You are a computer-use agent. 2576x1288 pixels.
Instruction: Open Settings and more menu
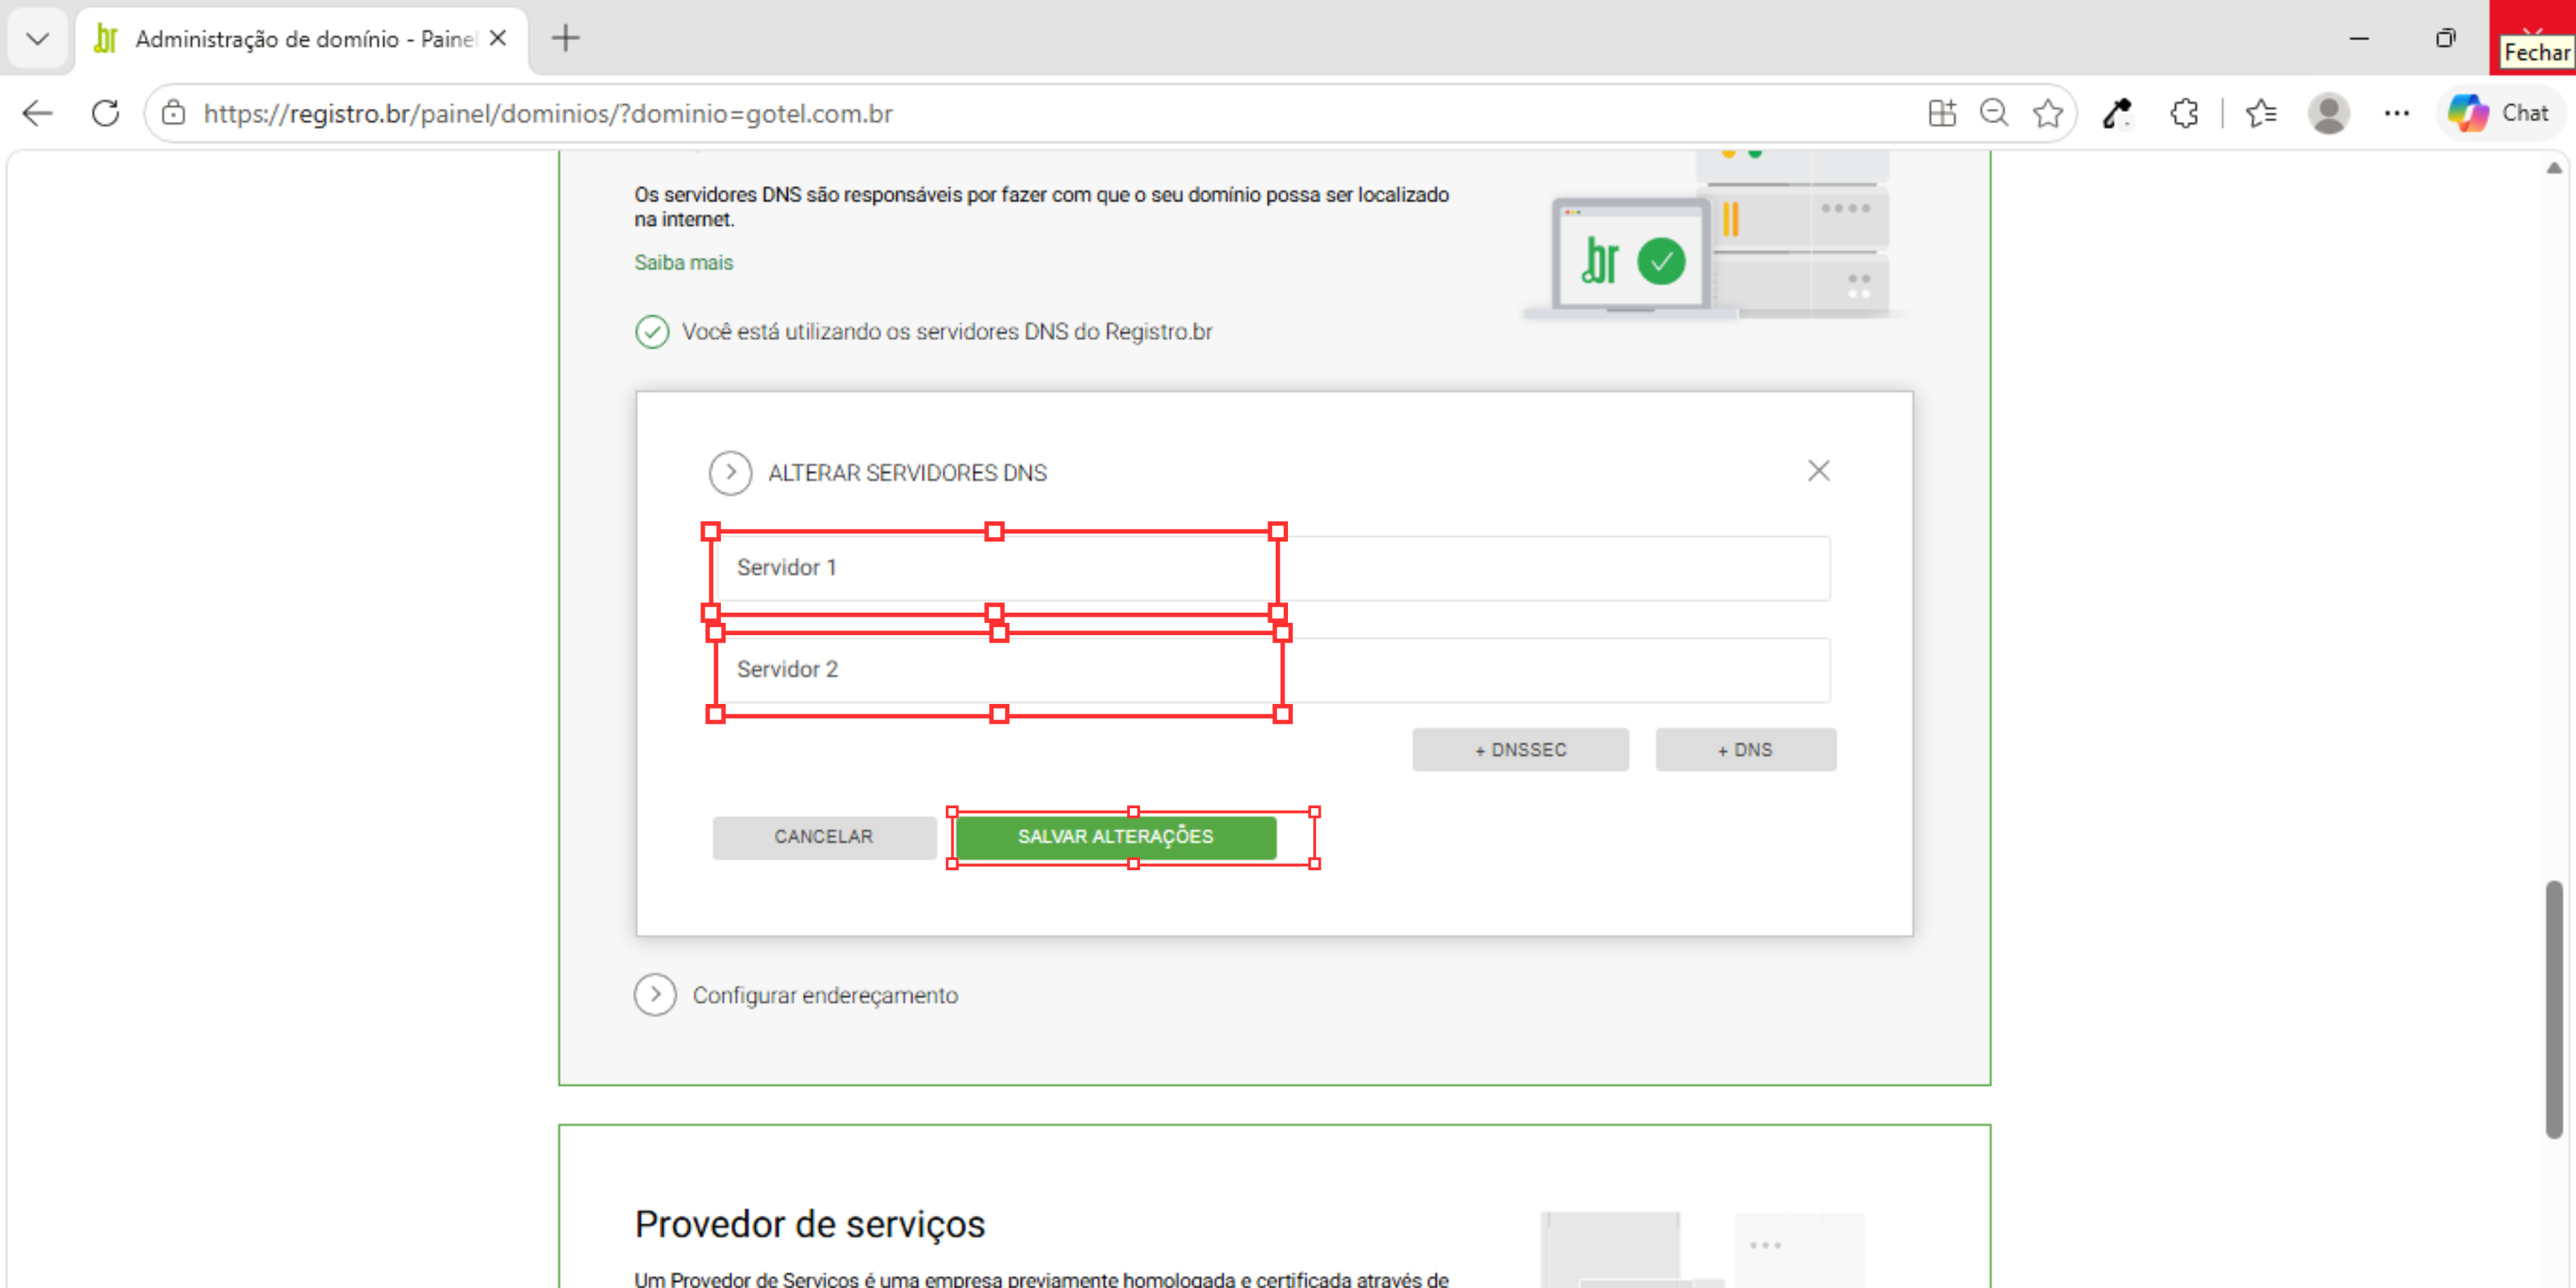pyautogui.click(x=2396, y=113)
